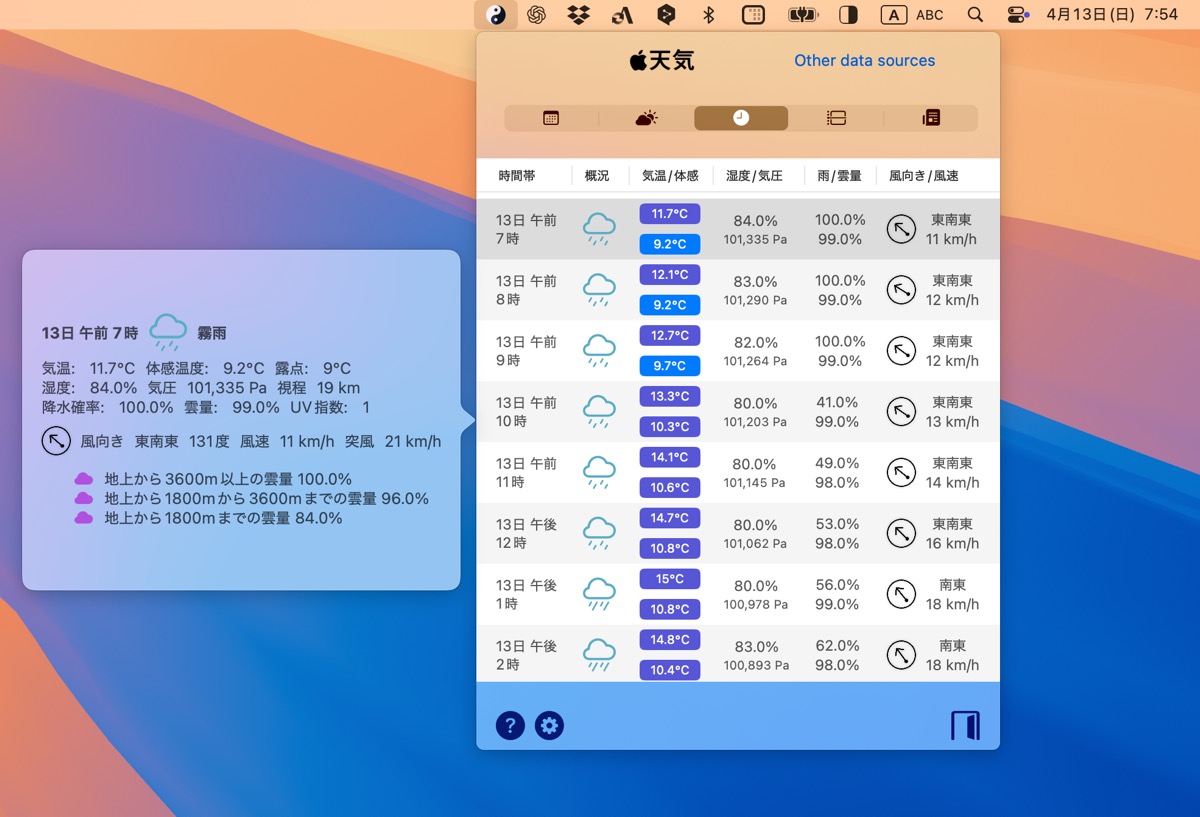Click the wind arrow icon for 14 km/h row
Image resolution: width=1200 pixels, height=817 pixels.
(x=901, y=473)
